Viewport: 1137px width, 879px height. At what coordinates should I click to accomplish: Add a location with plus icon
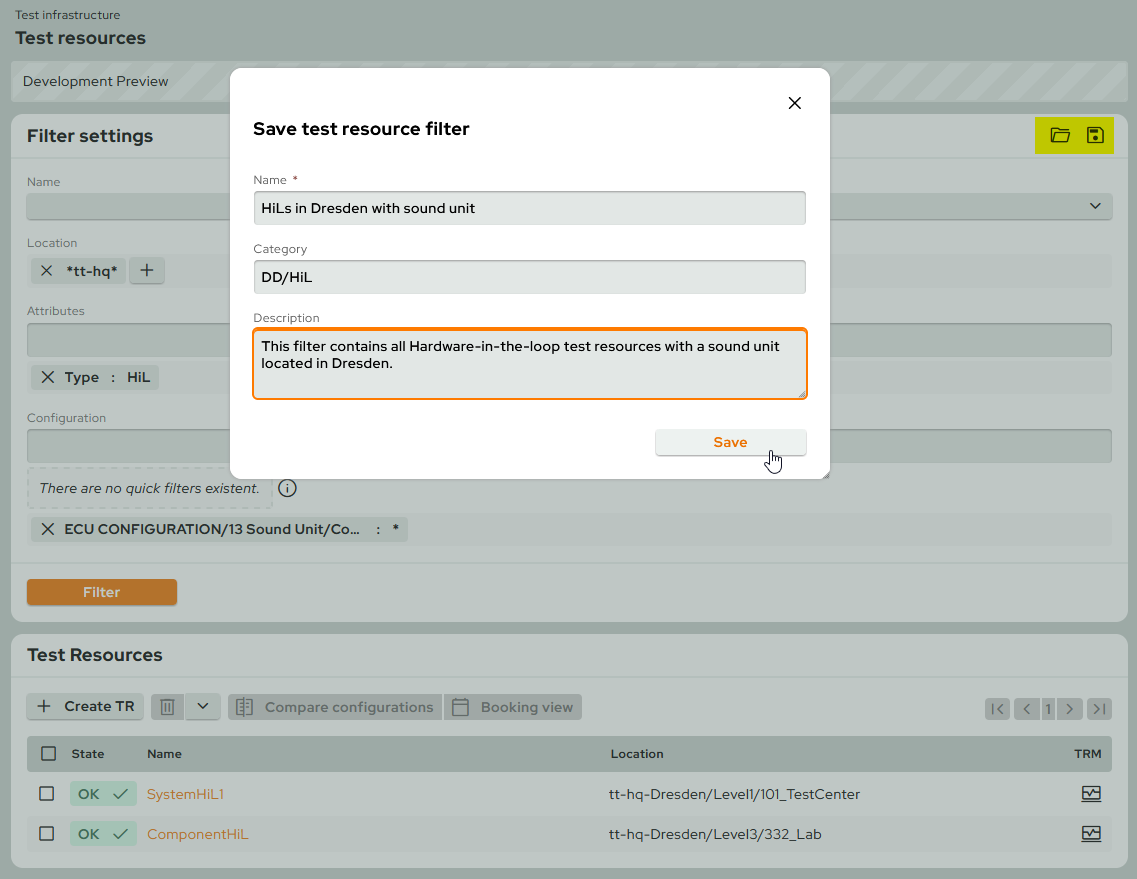147,270
